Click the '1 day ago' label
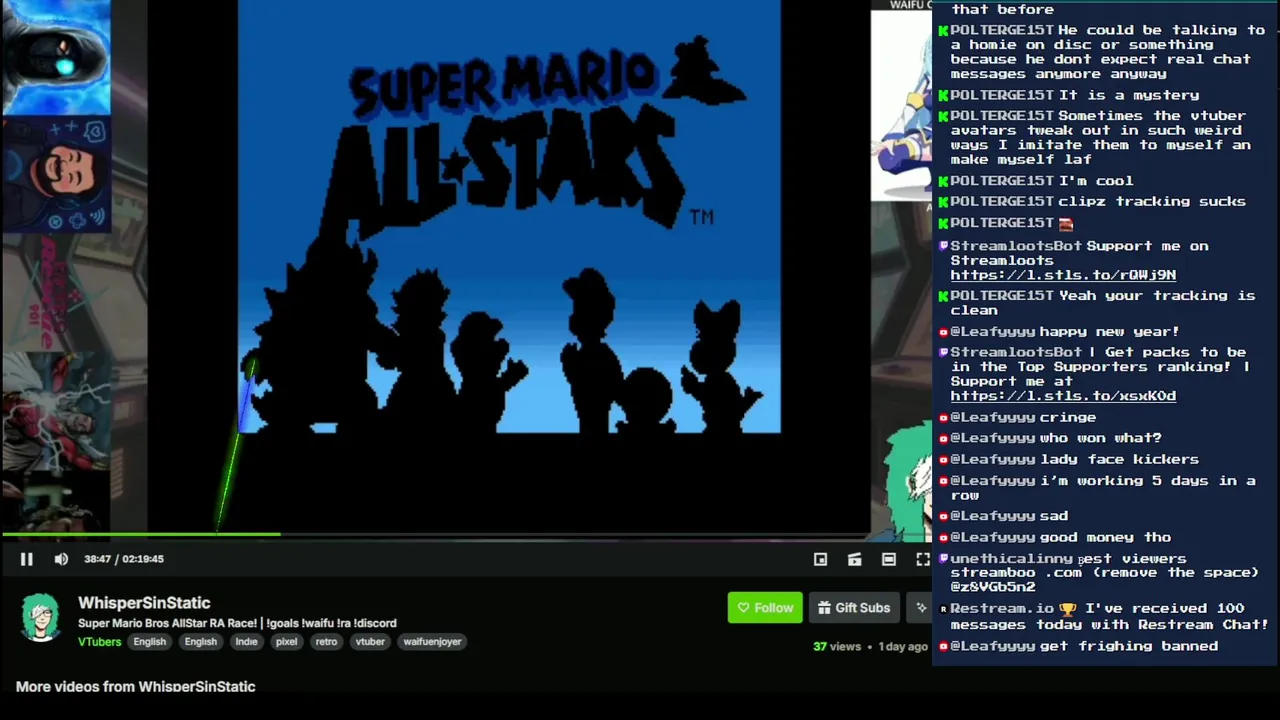The width and height of the screenshot is (1280, 720). (x=903, y=647)
